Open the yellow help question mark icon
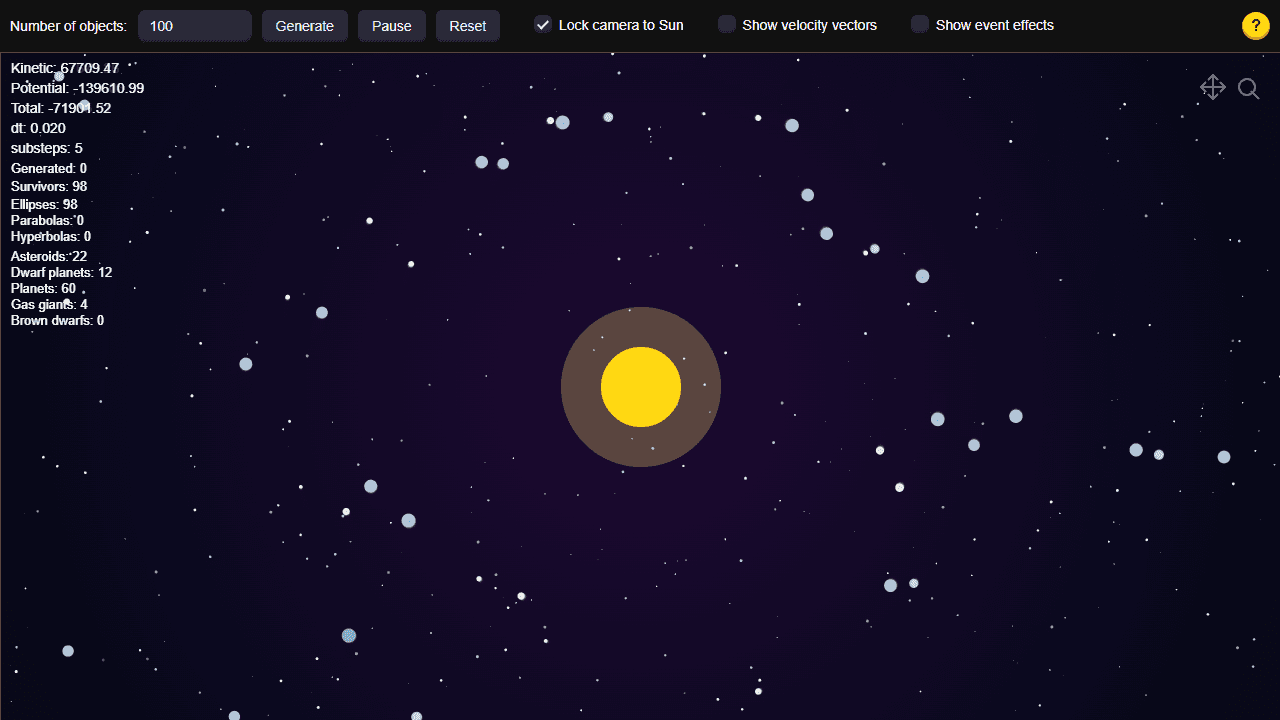This screenshot has width=1280, height=720. click(x=1255, y=26)
